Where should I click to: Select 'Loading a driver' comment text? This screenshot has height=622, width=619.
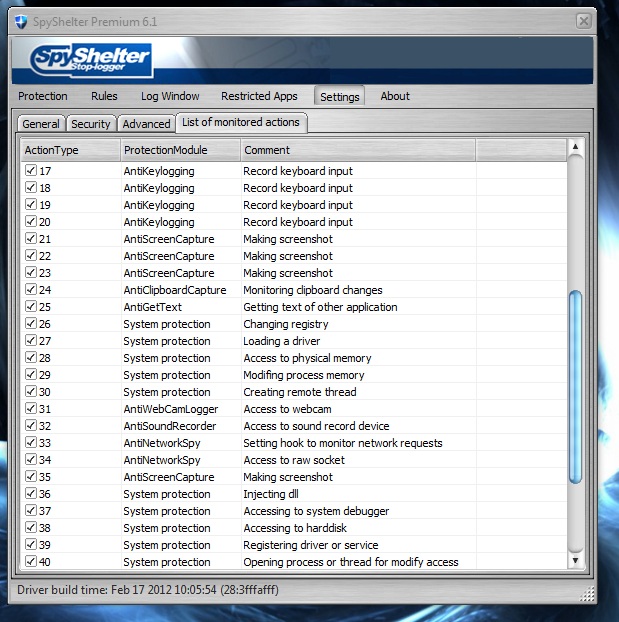point(281,341)
